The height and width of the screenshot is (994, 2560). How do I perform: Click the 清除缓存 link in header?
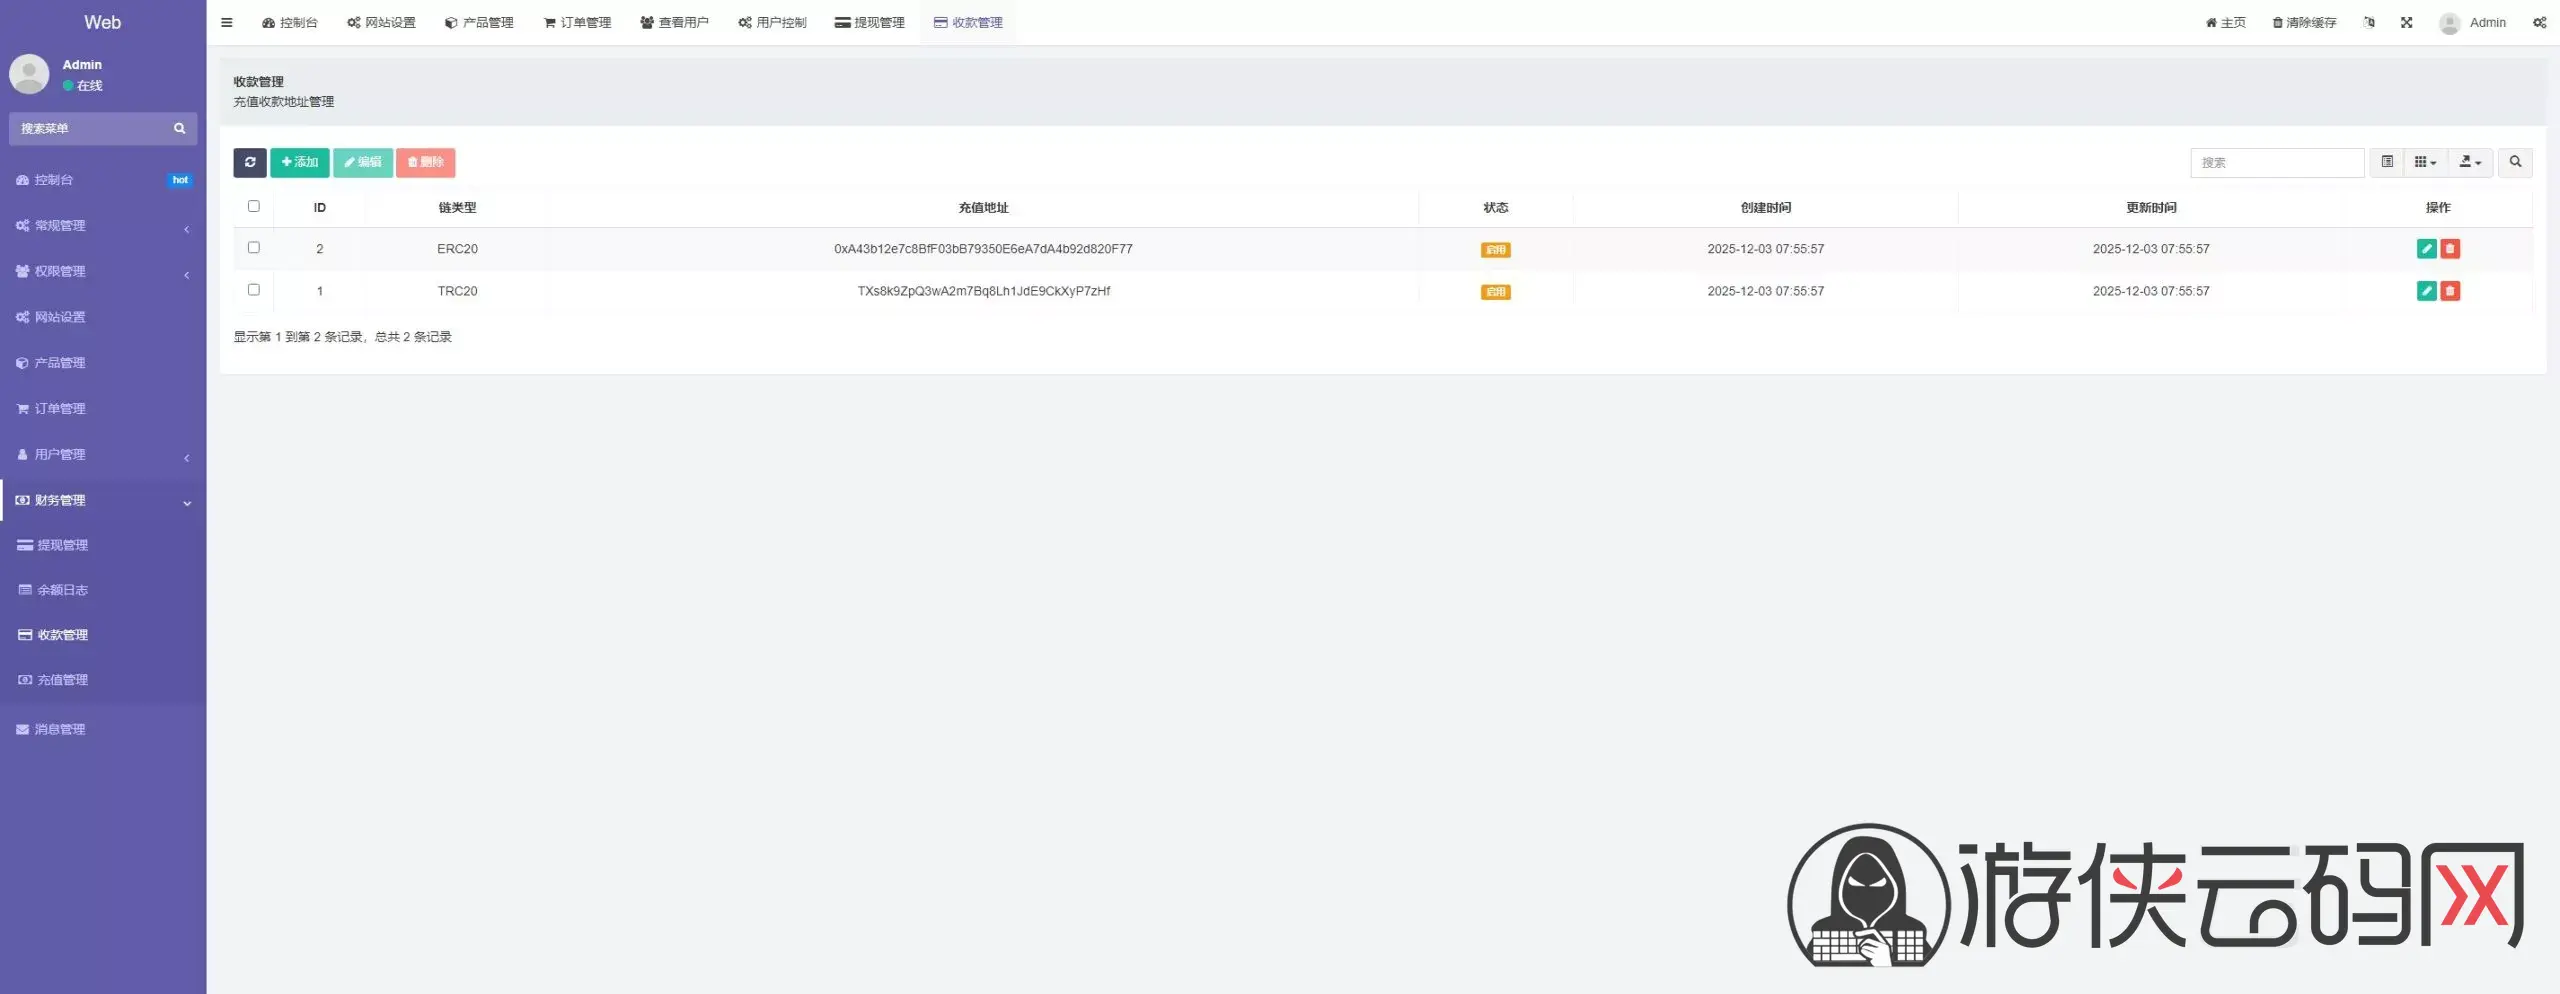point(2304,22)
